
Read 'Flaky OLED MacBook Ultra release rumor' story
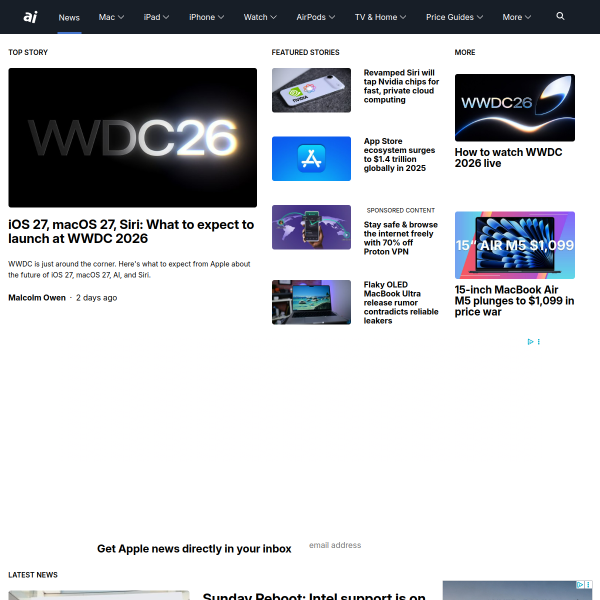click(401, 303)
